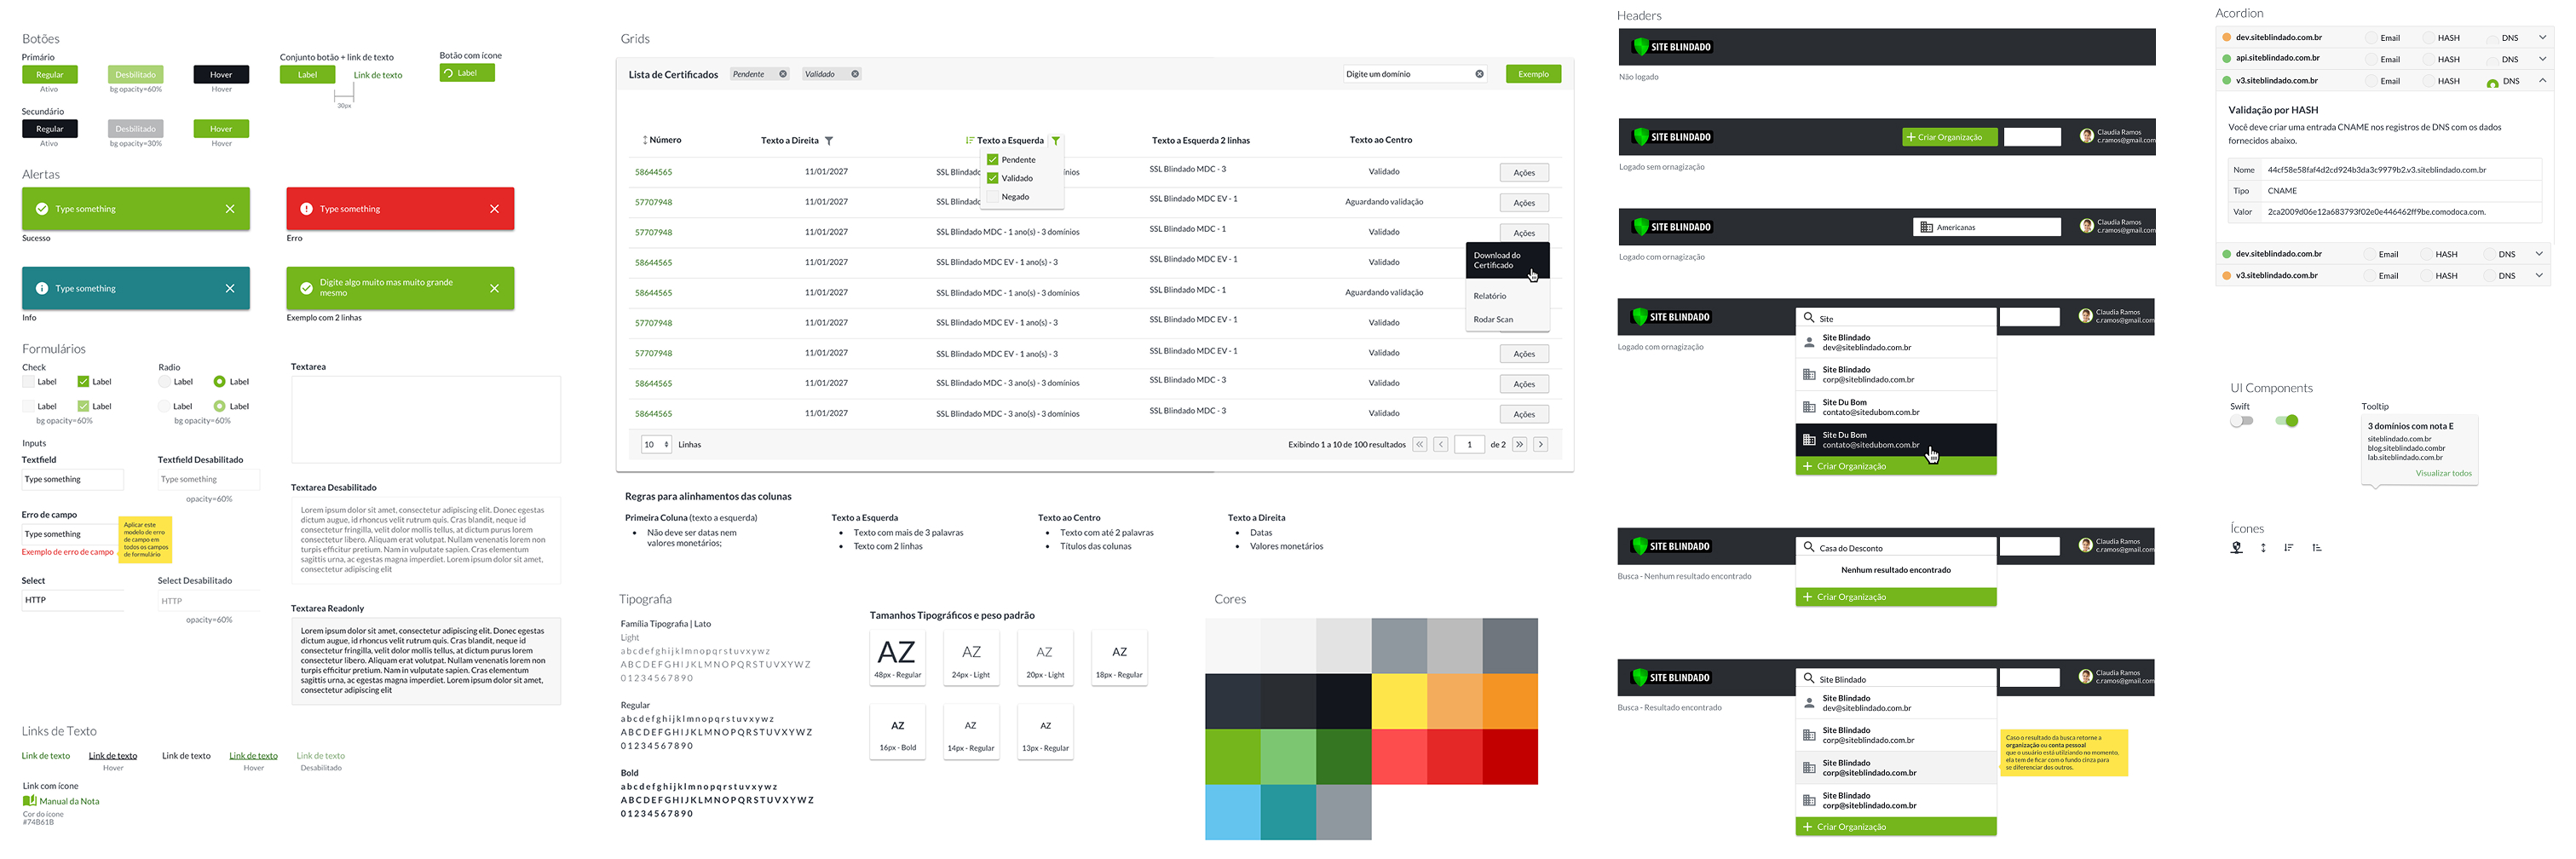Click the vertical resize arrows icon in Ícones
Viewport: 2576px width, 859px height.
coord(2262,547)
